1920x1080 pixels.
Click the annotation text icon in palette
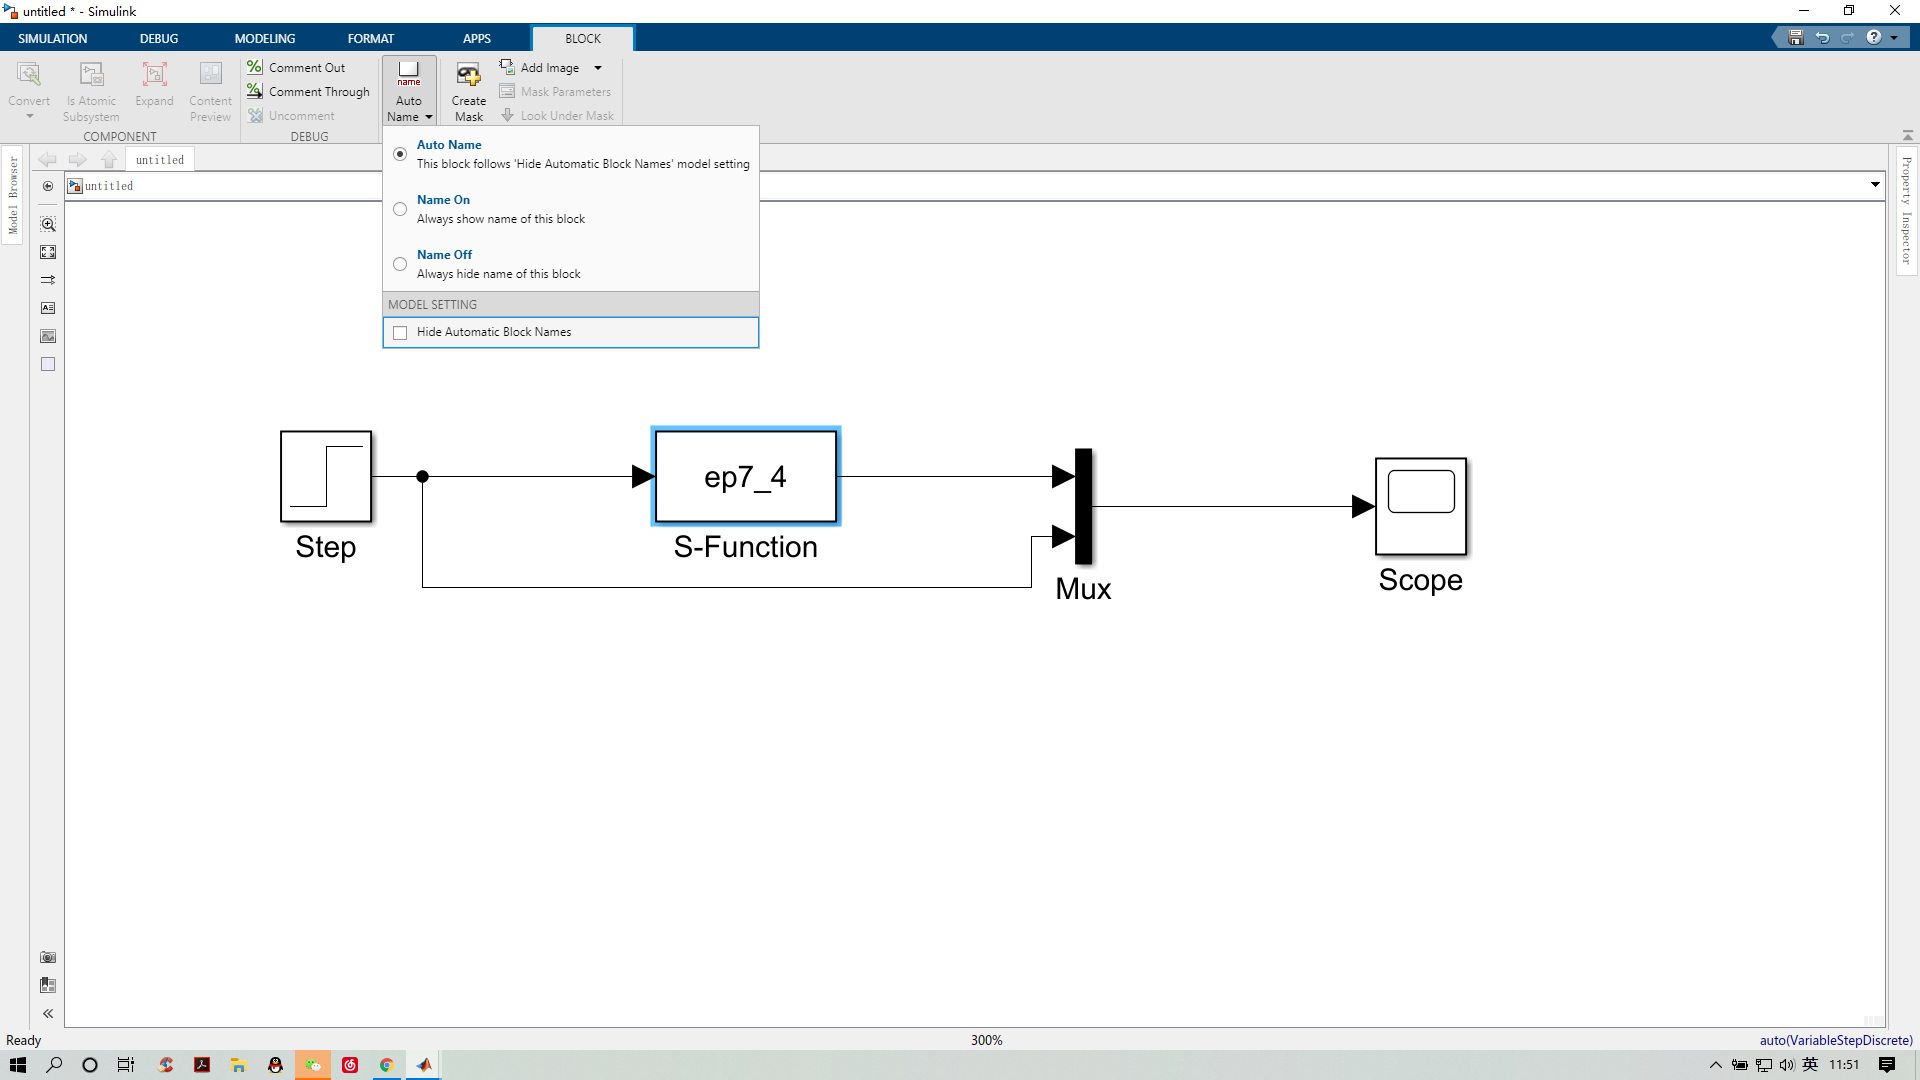[x=48, y=309]
